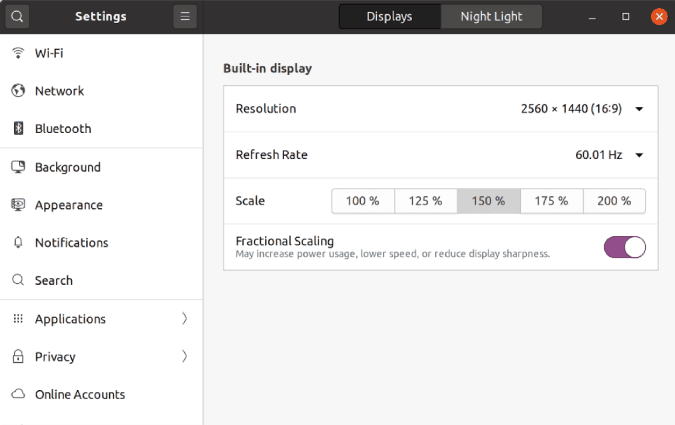Open the Appearance settings panel
This screenshot has width=675, height=425.
(x=102, y=205)
